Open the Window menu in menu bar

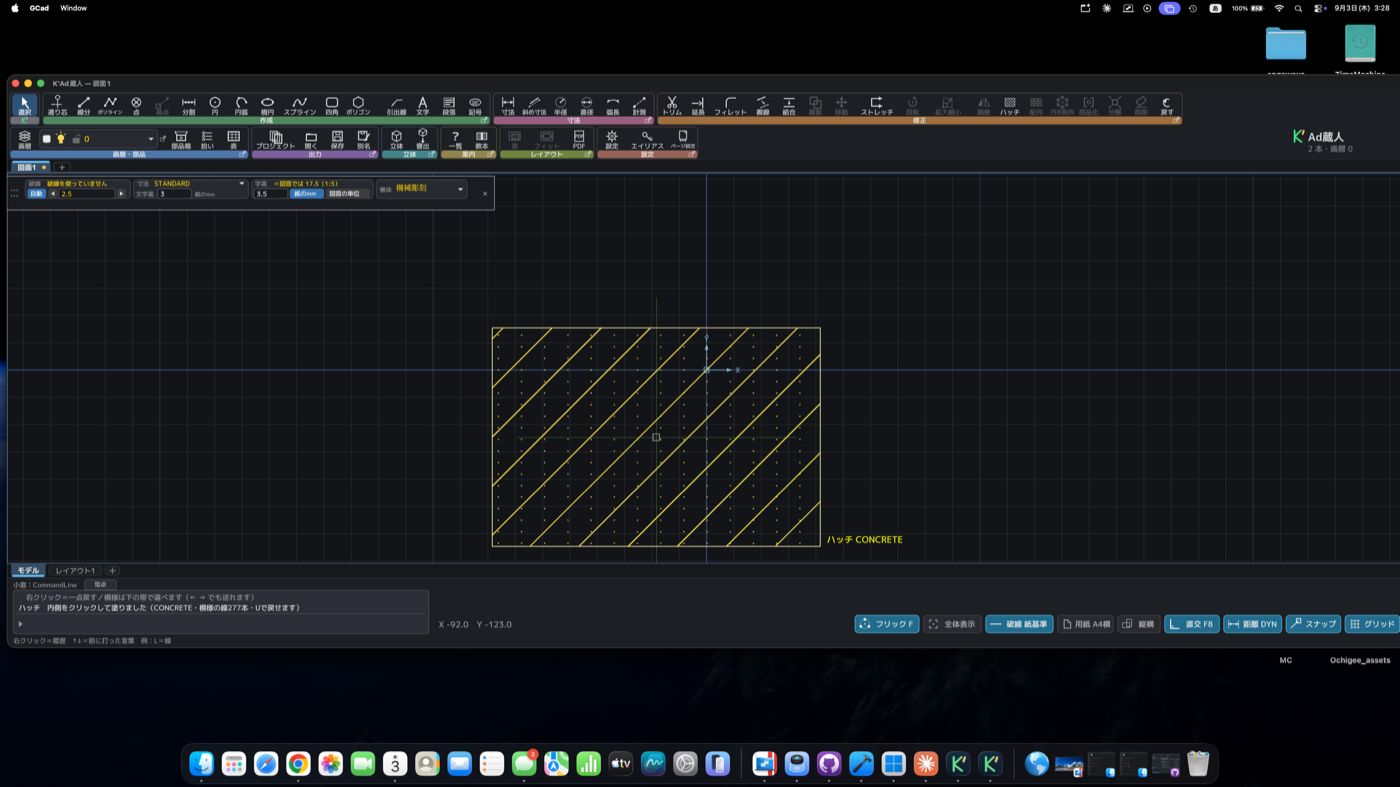[73, 8]
